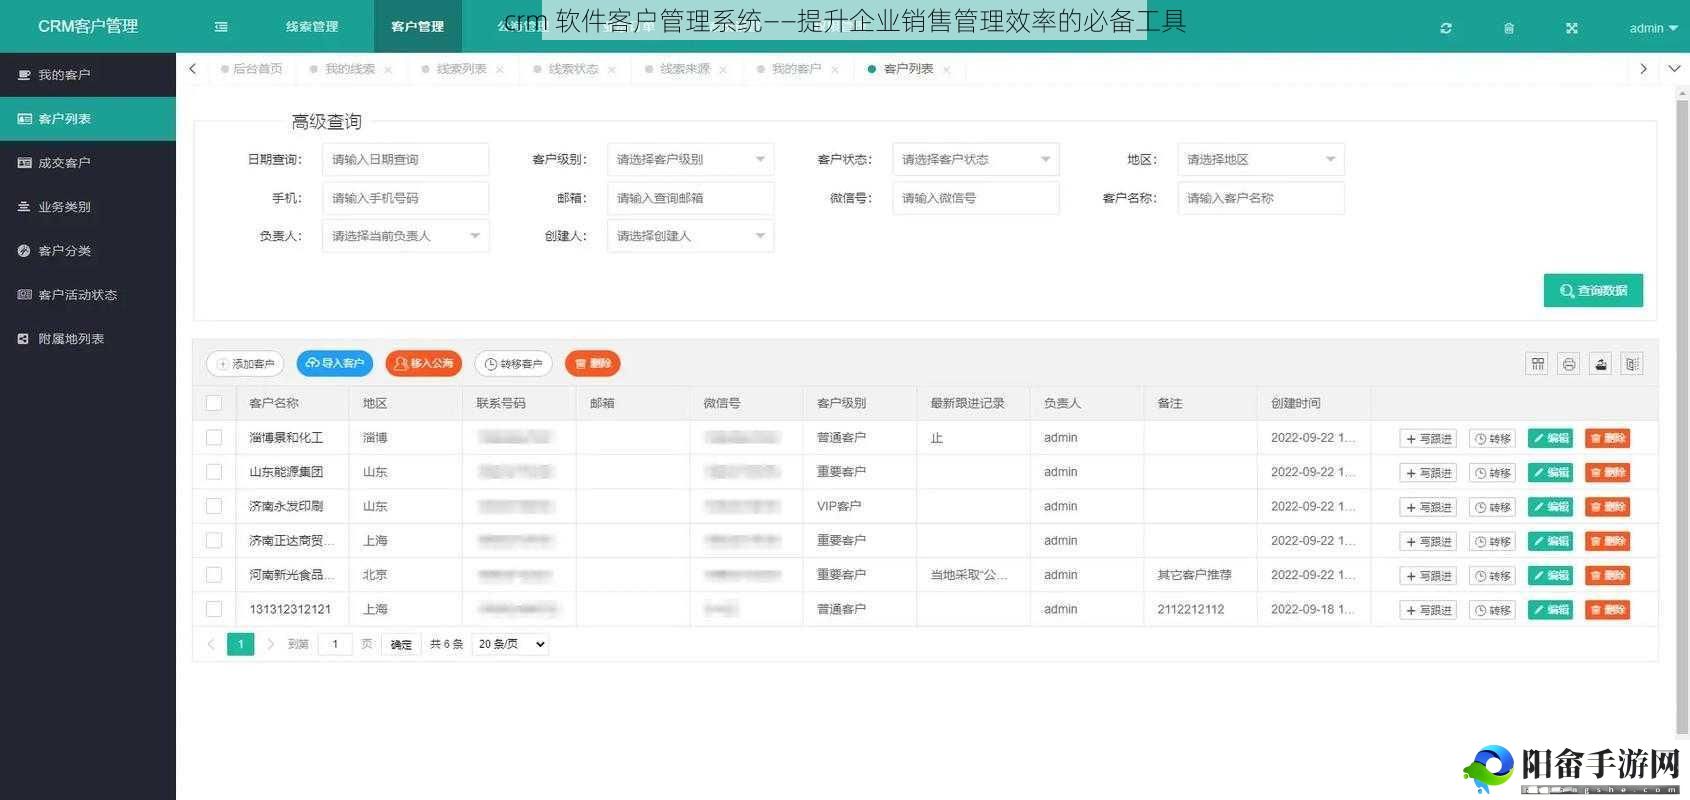Switch to the 线索状态 tab

573,69
